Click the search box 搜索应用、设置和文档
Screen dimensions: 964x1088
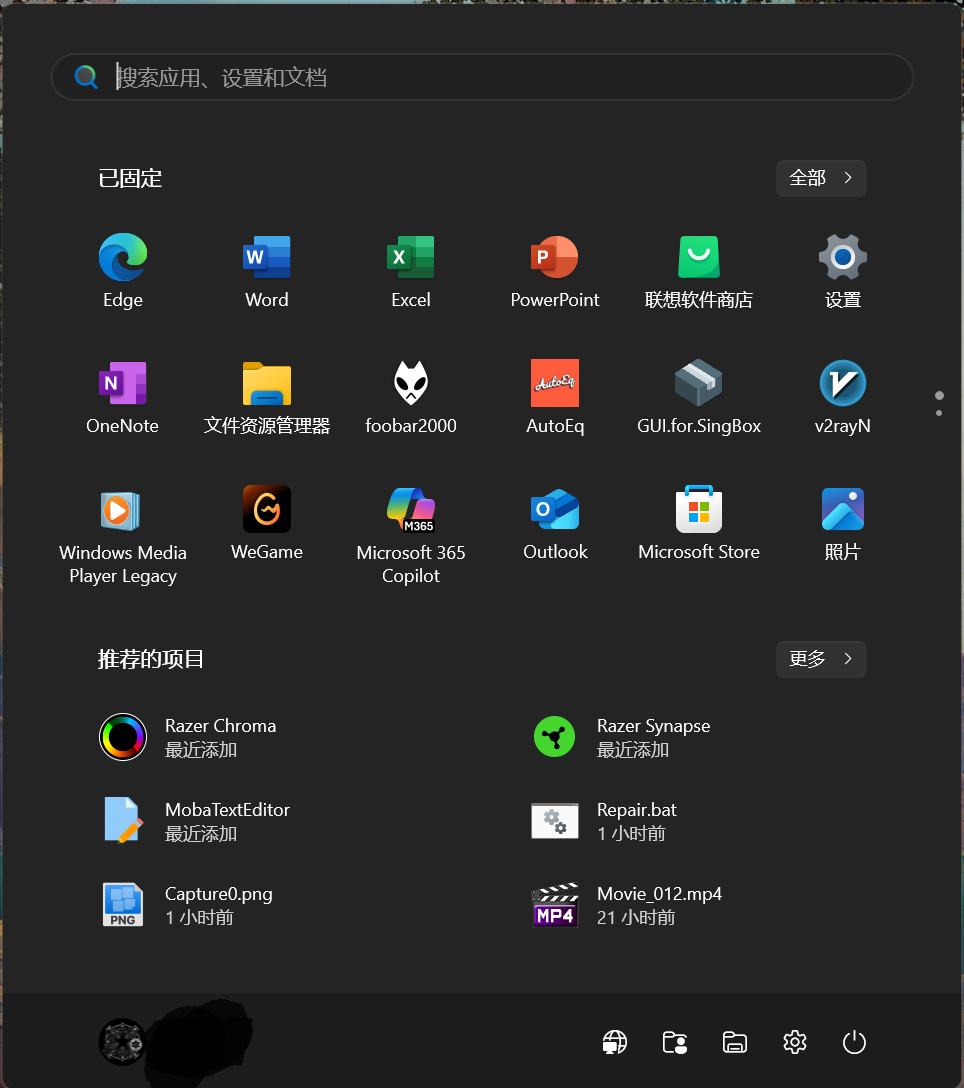(482, 77)
